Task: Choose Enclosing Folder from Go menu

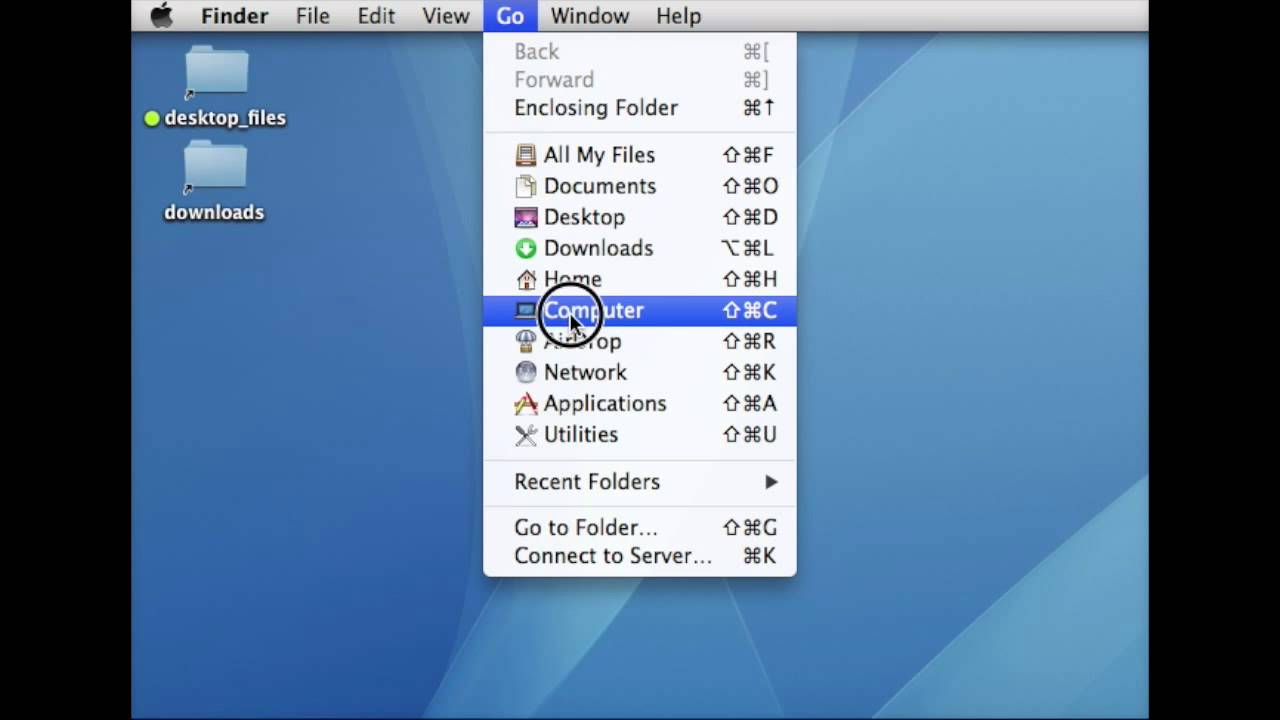Action: click(640, 107)
